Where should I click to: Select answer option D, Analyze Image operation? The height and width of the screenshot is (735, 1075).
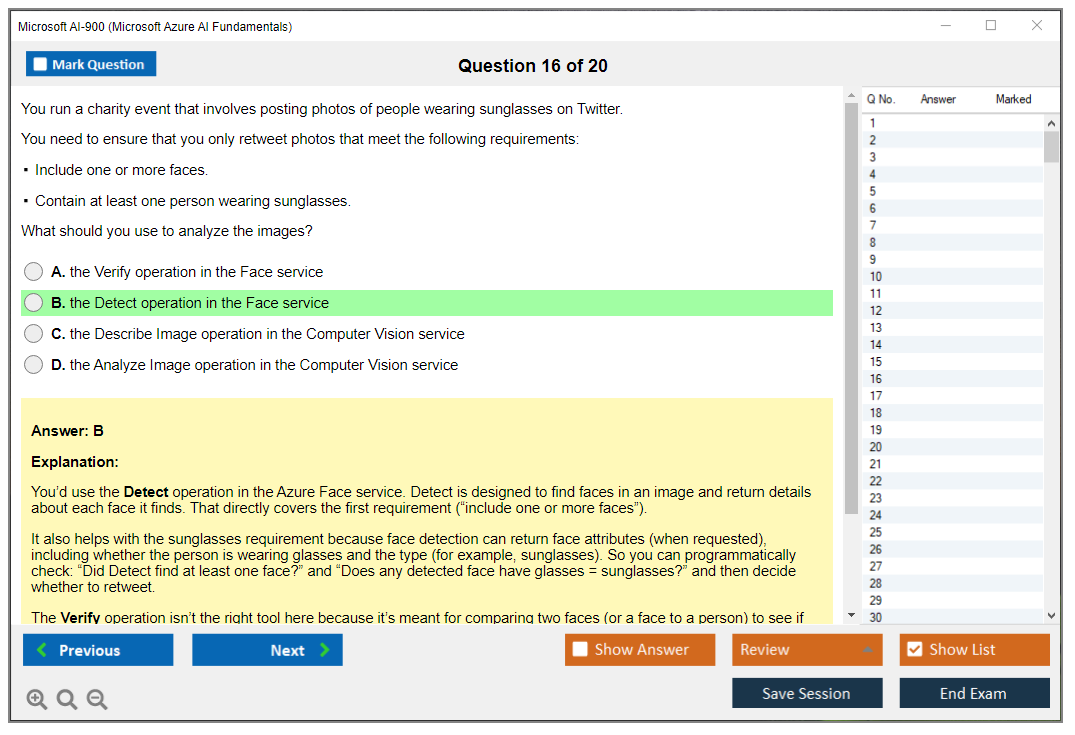tap(33, 364)
